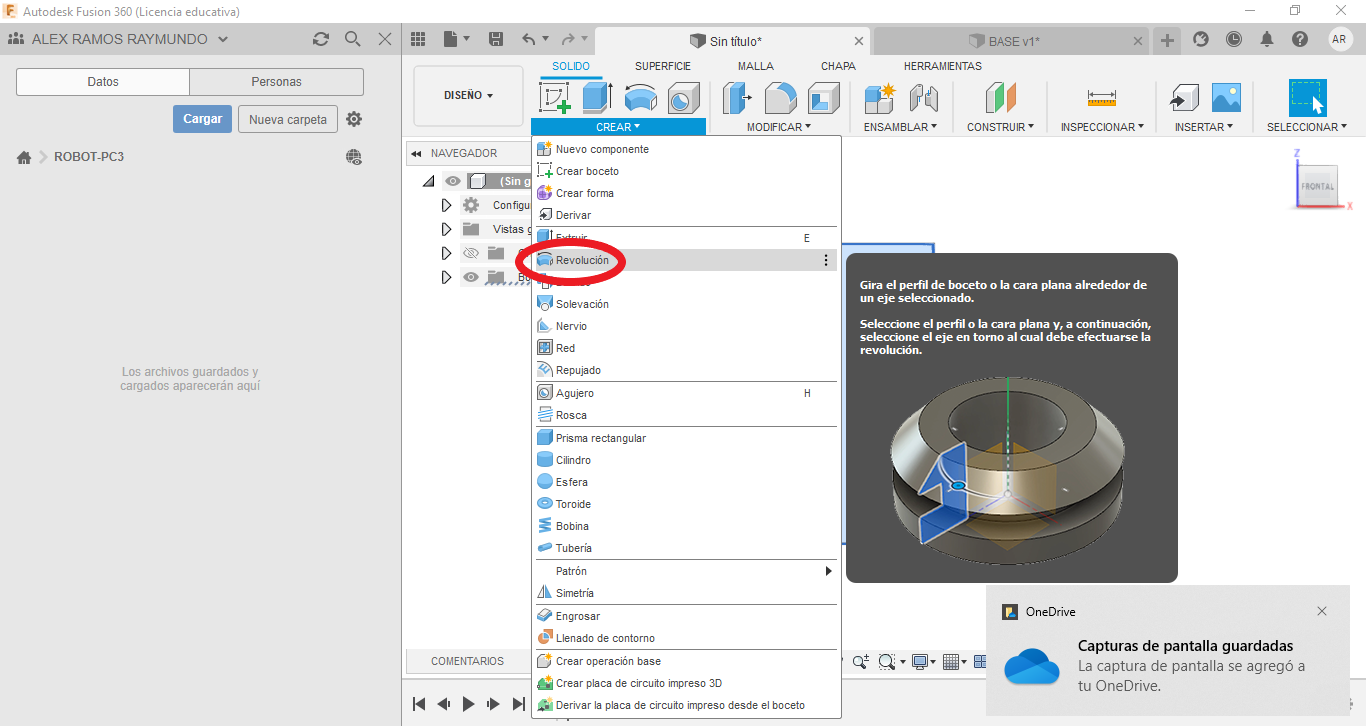Click the selection tool icon

point(1307,98)
